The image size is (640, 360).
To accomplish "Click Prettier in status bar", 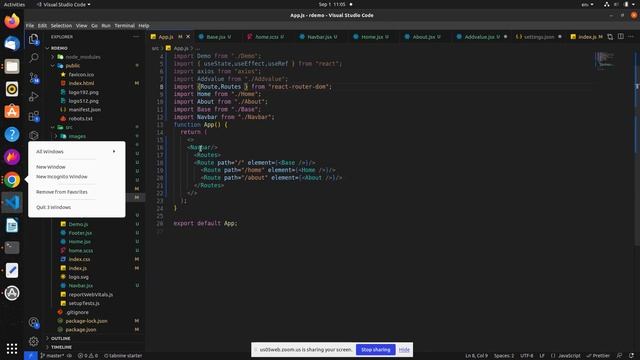I will [x=598, y=356].
